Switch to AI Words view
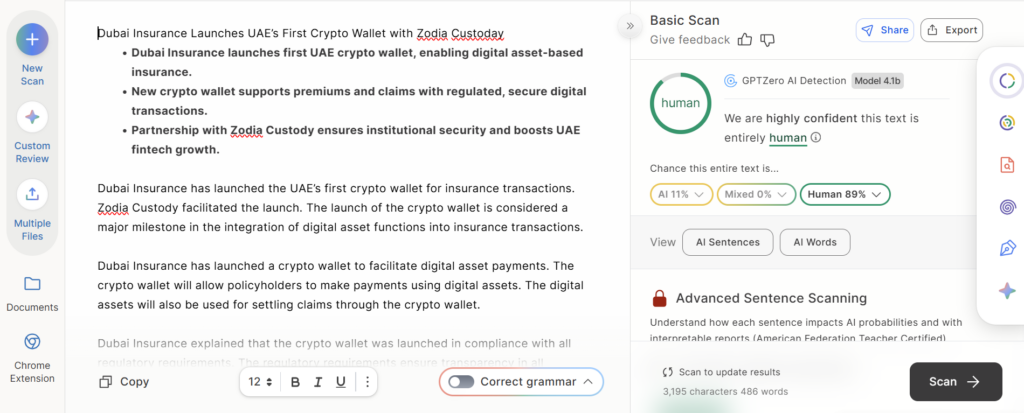 (814, 242)
